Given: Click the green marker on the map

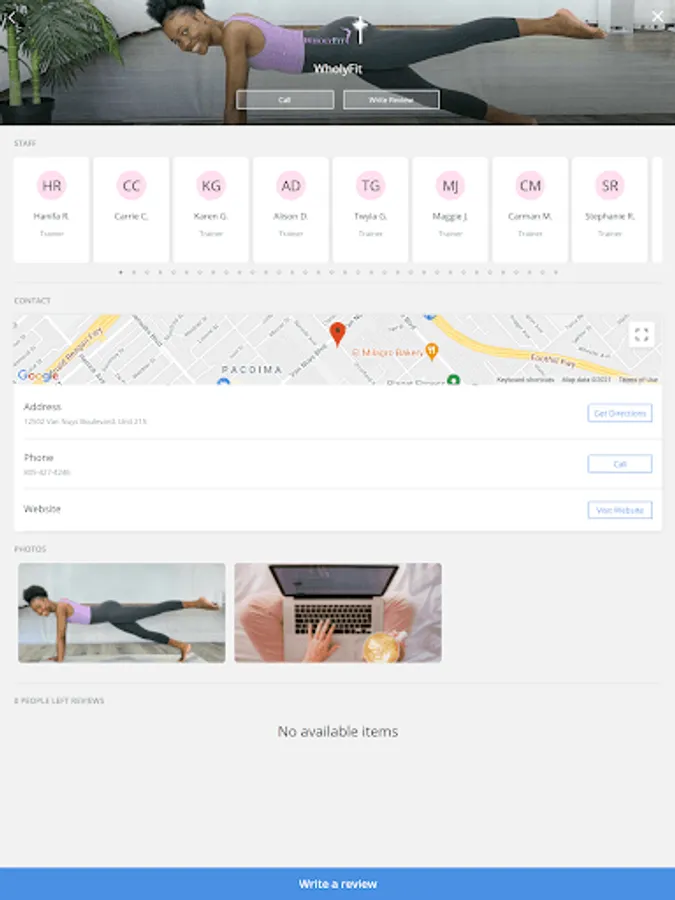Looking at the screenshot, I should tap(453, 380).
